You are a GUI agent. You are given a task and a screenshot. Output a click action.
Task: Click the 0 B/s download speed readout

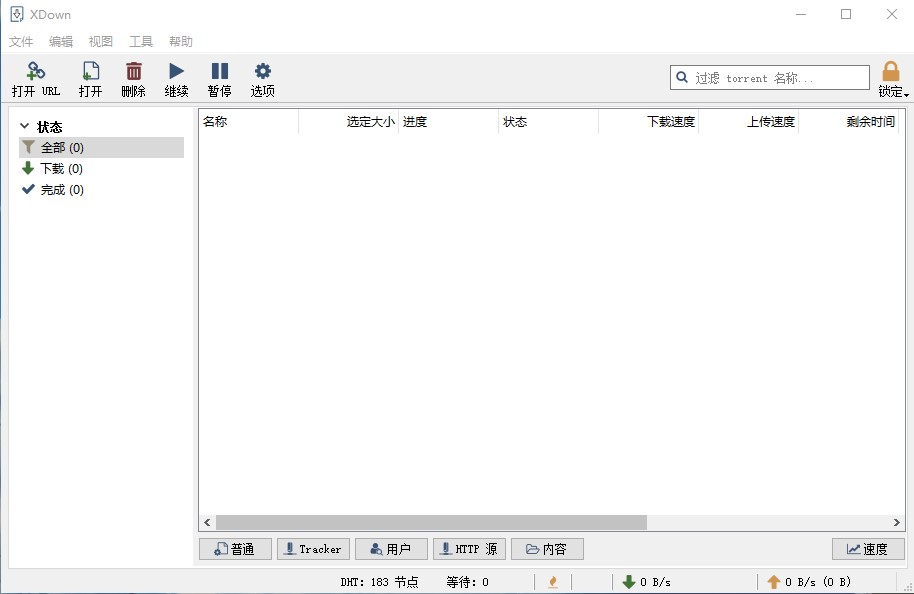655,582
